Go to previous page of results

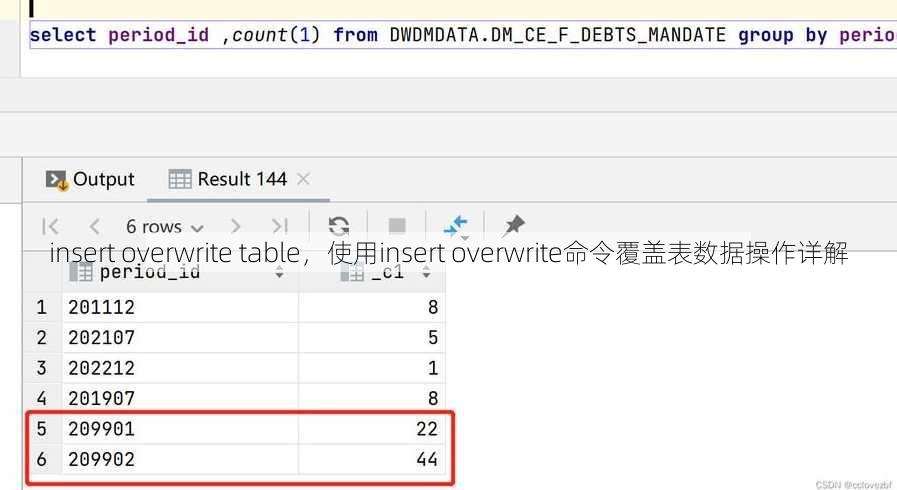pyautogui.click(x=94, y=226)
